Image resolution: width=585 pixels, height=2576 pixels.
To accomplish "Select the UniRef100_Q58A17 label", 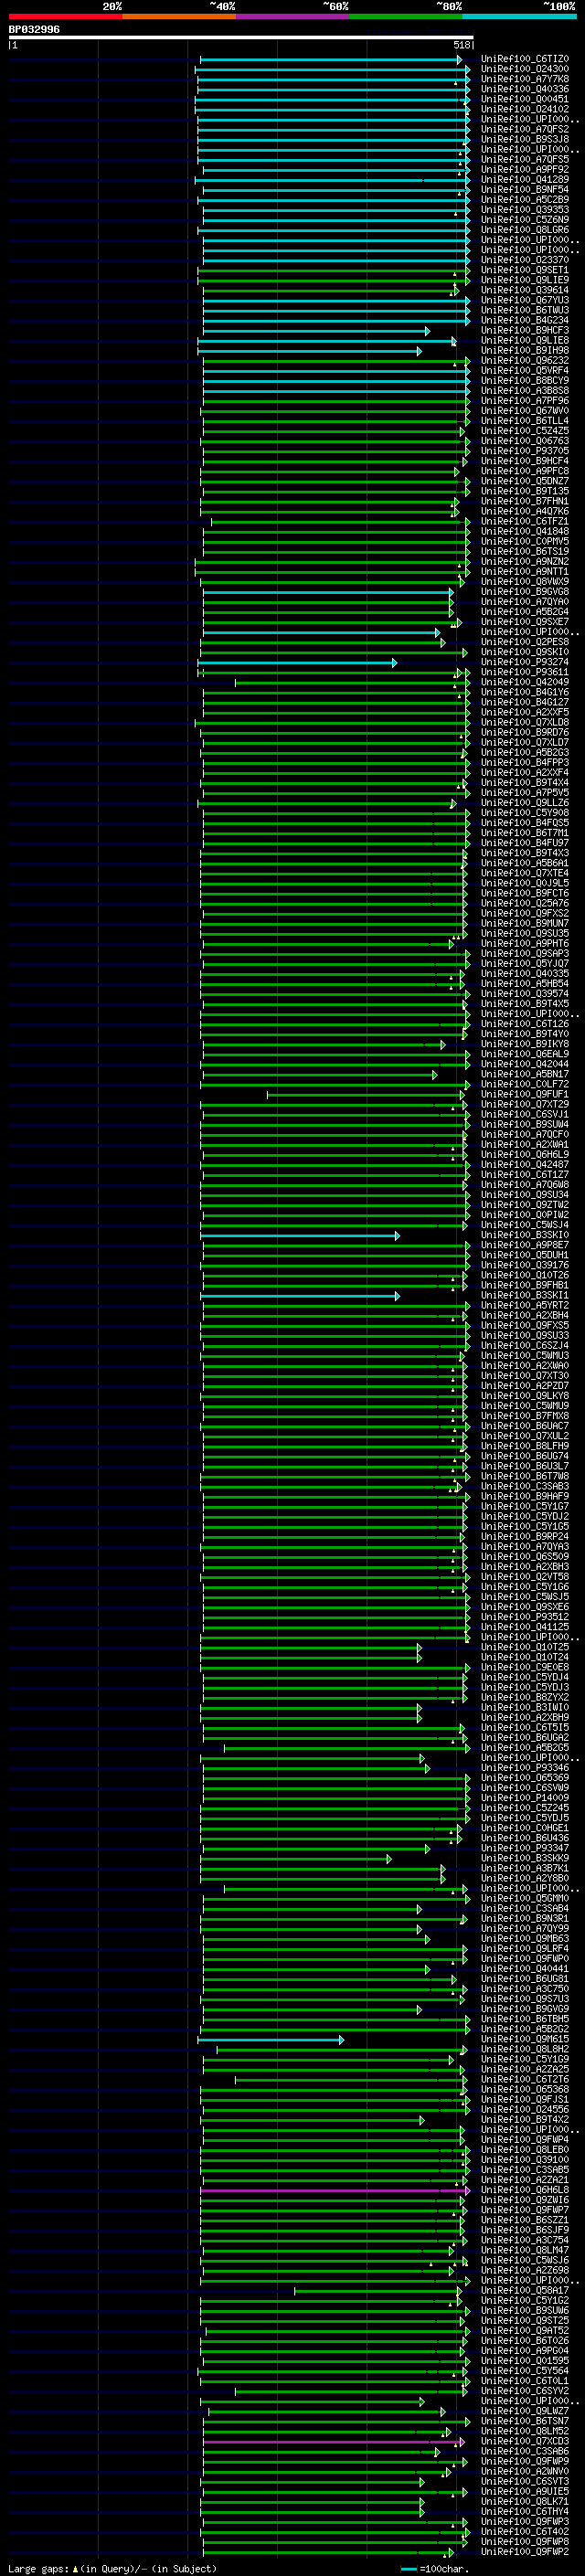I will (x=524, y=2291).
